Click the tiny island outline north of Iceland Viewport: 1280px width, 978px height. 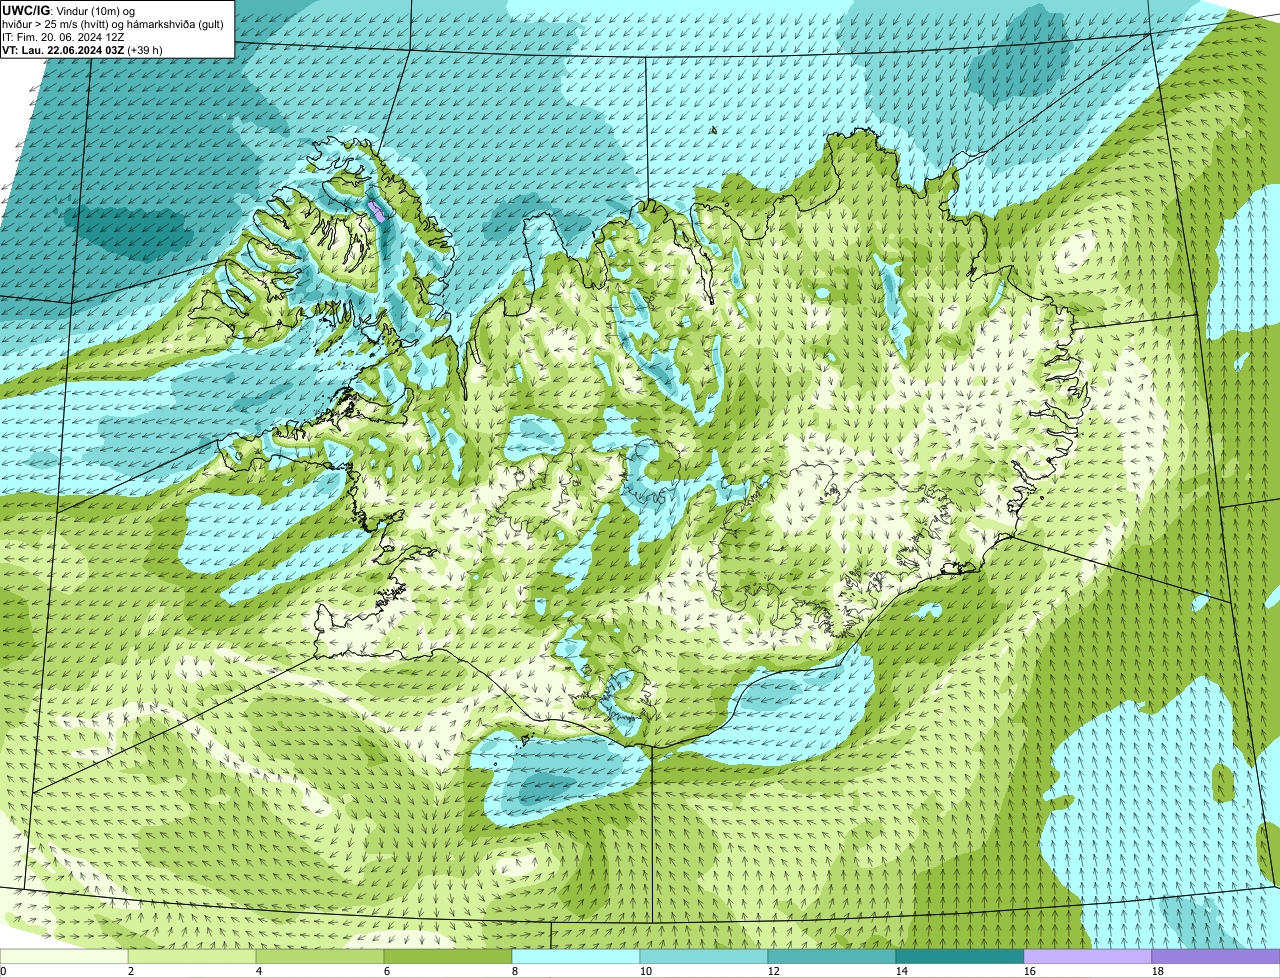click(714, 130)
